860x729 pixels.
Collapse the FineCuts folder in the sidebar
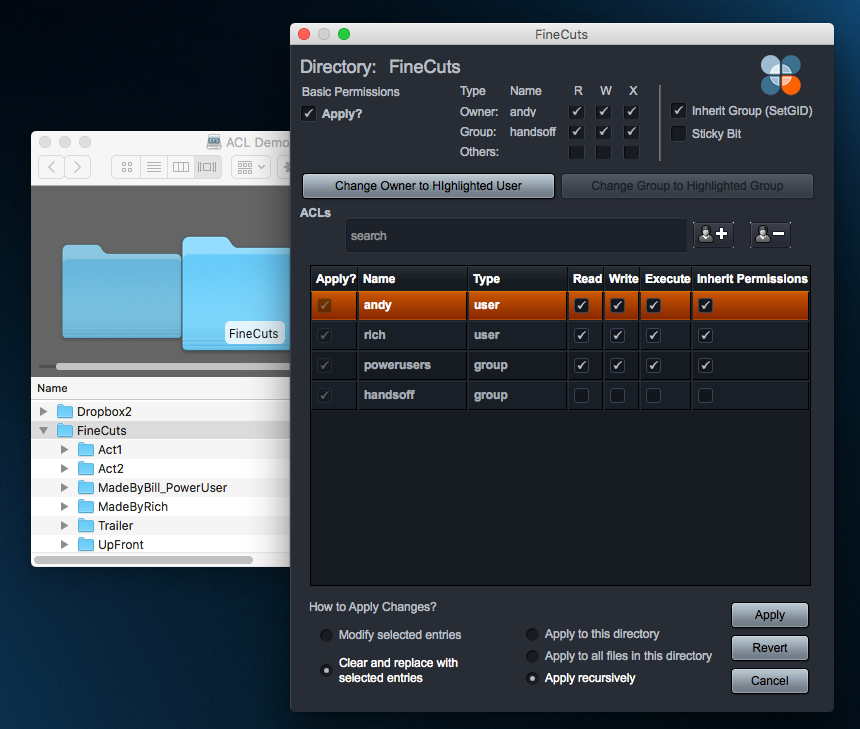[x=43, y=430]
